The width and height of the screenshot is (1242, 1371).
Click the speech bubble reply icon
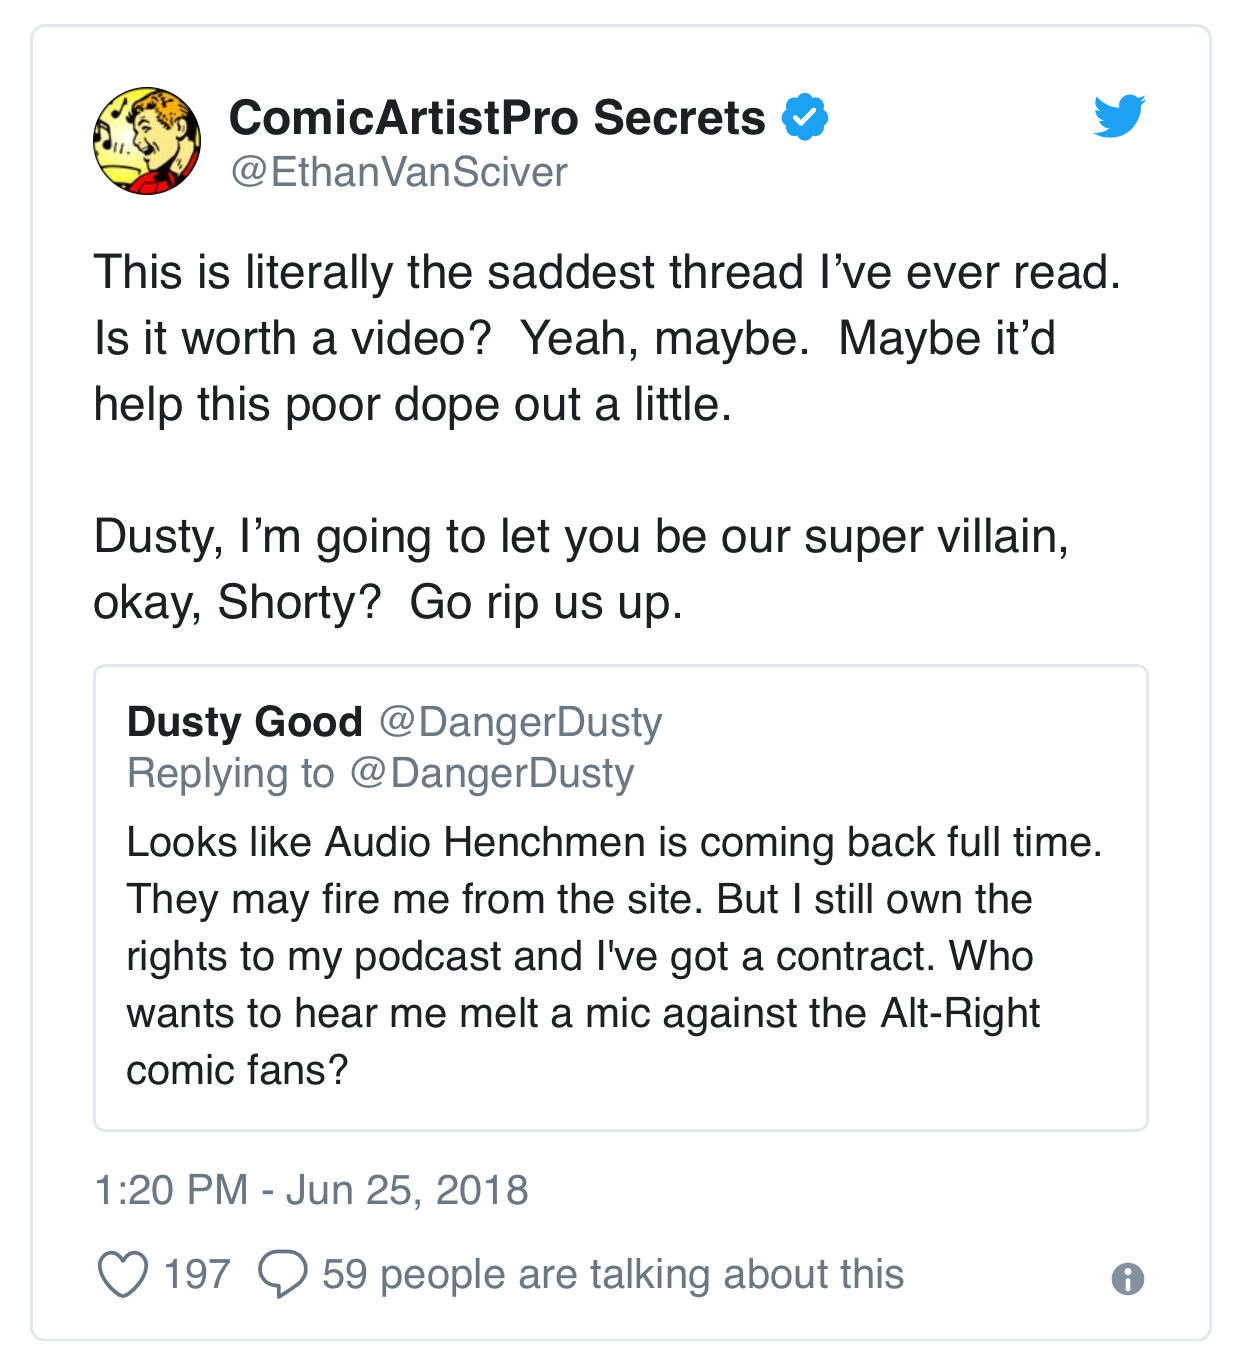[283, 1275]
